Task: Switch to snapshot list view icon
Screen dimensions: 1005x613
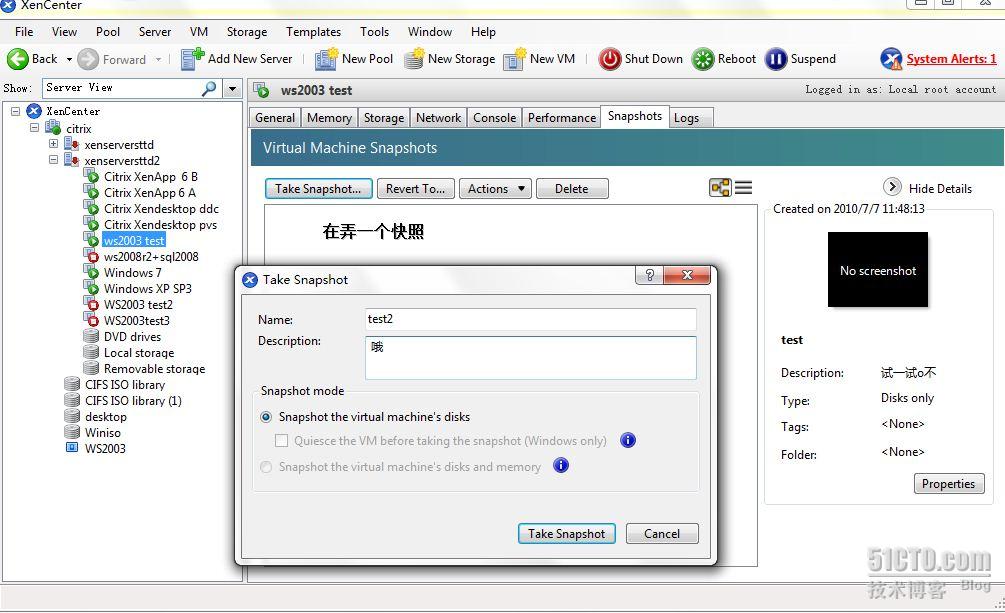Action: click(743, 188)
